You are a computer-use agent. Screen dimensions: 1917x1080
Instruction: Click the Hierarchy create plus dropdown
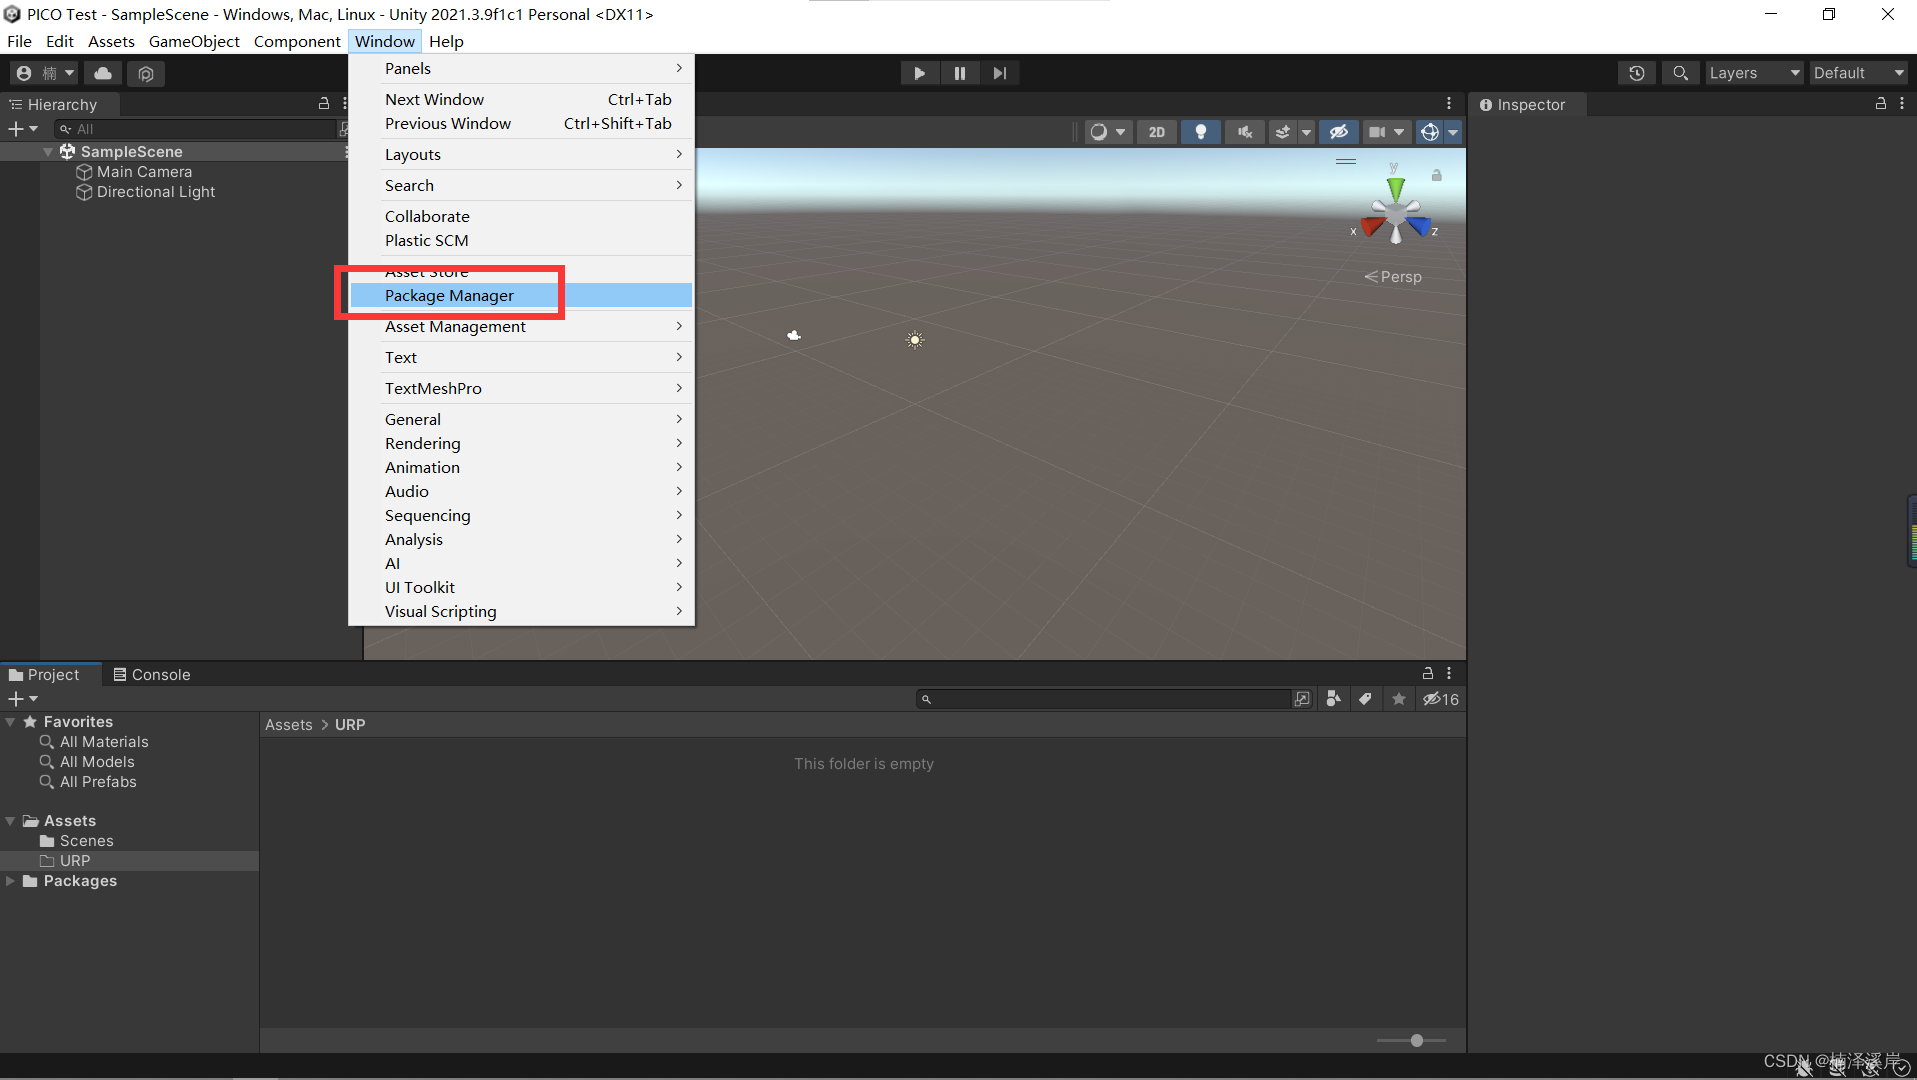[23, 129]
